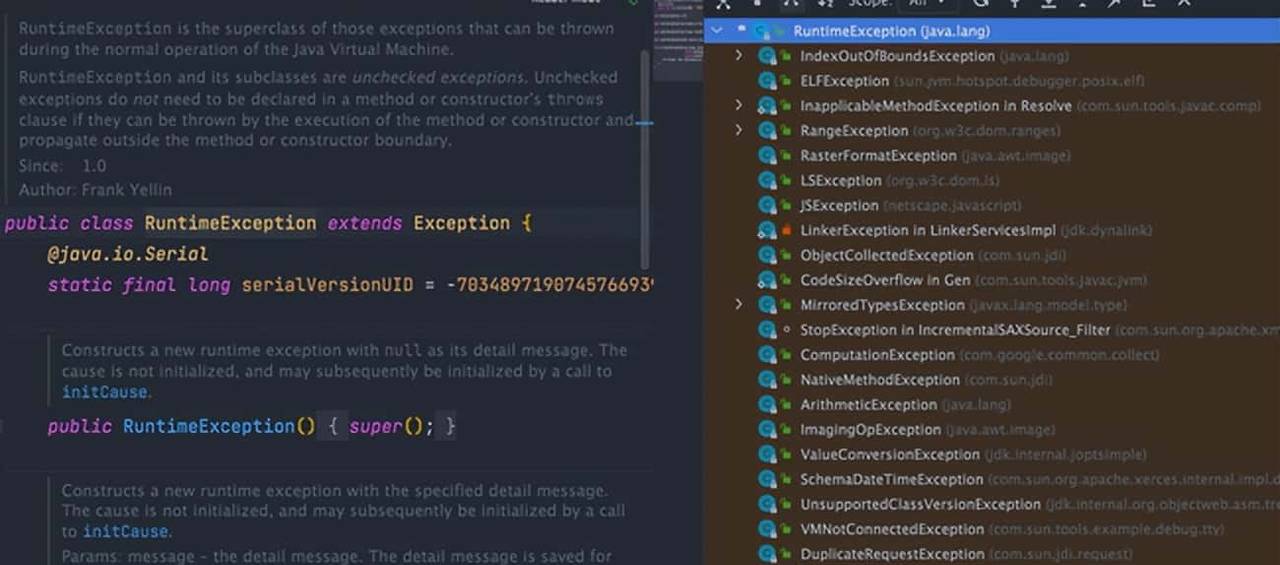1280x565 pixels.
Task: Click the class icon beside NativeMethodException
Action: pos(768,380)
